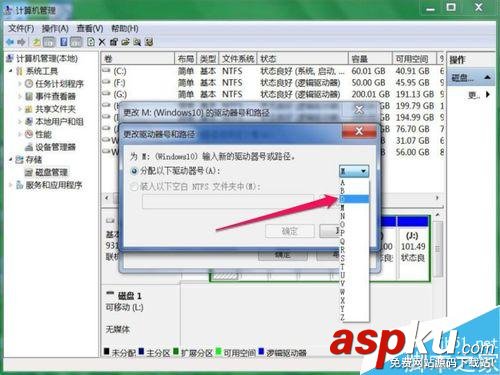This screenshot has width=500, height=375.
Task: Collapse the 磁盘... section in 操作 pane
Action: pyautogui.click(x=487, y=78)
